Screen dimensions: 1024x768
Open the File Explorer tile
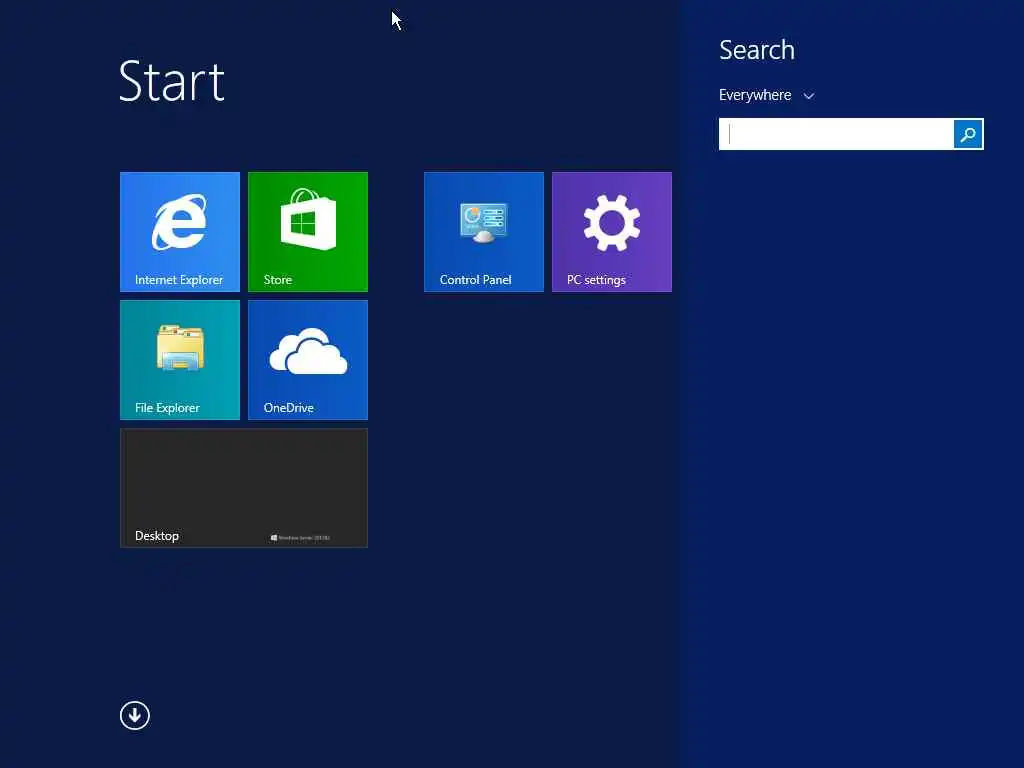[180, 360]
